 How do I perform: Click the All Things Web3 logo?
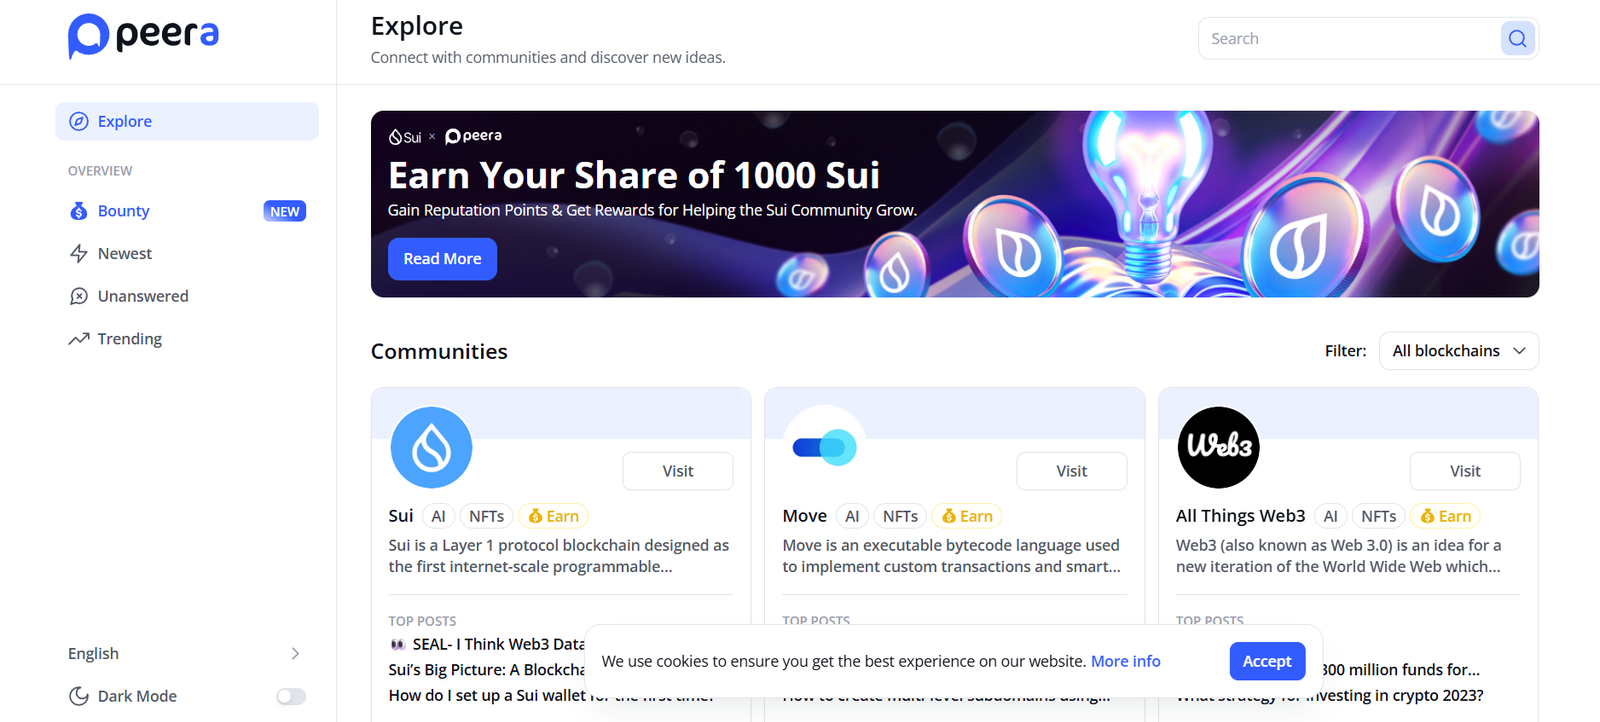tap(1218, 447)
